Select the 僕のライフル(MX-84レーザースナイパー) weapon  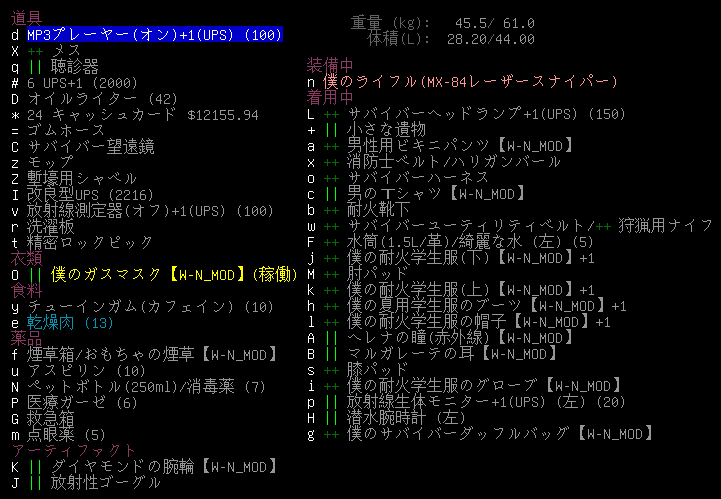coord(470,82)
